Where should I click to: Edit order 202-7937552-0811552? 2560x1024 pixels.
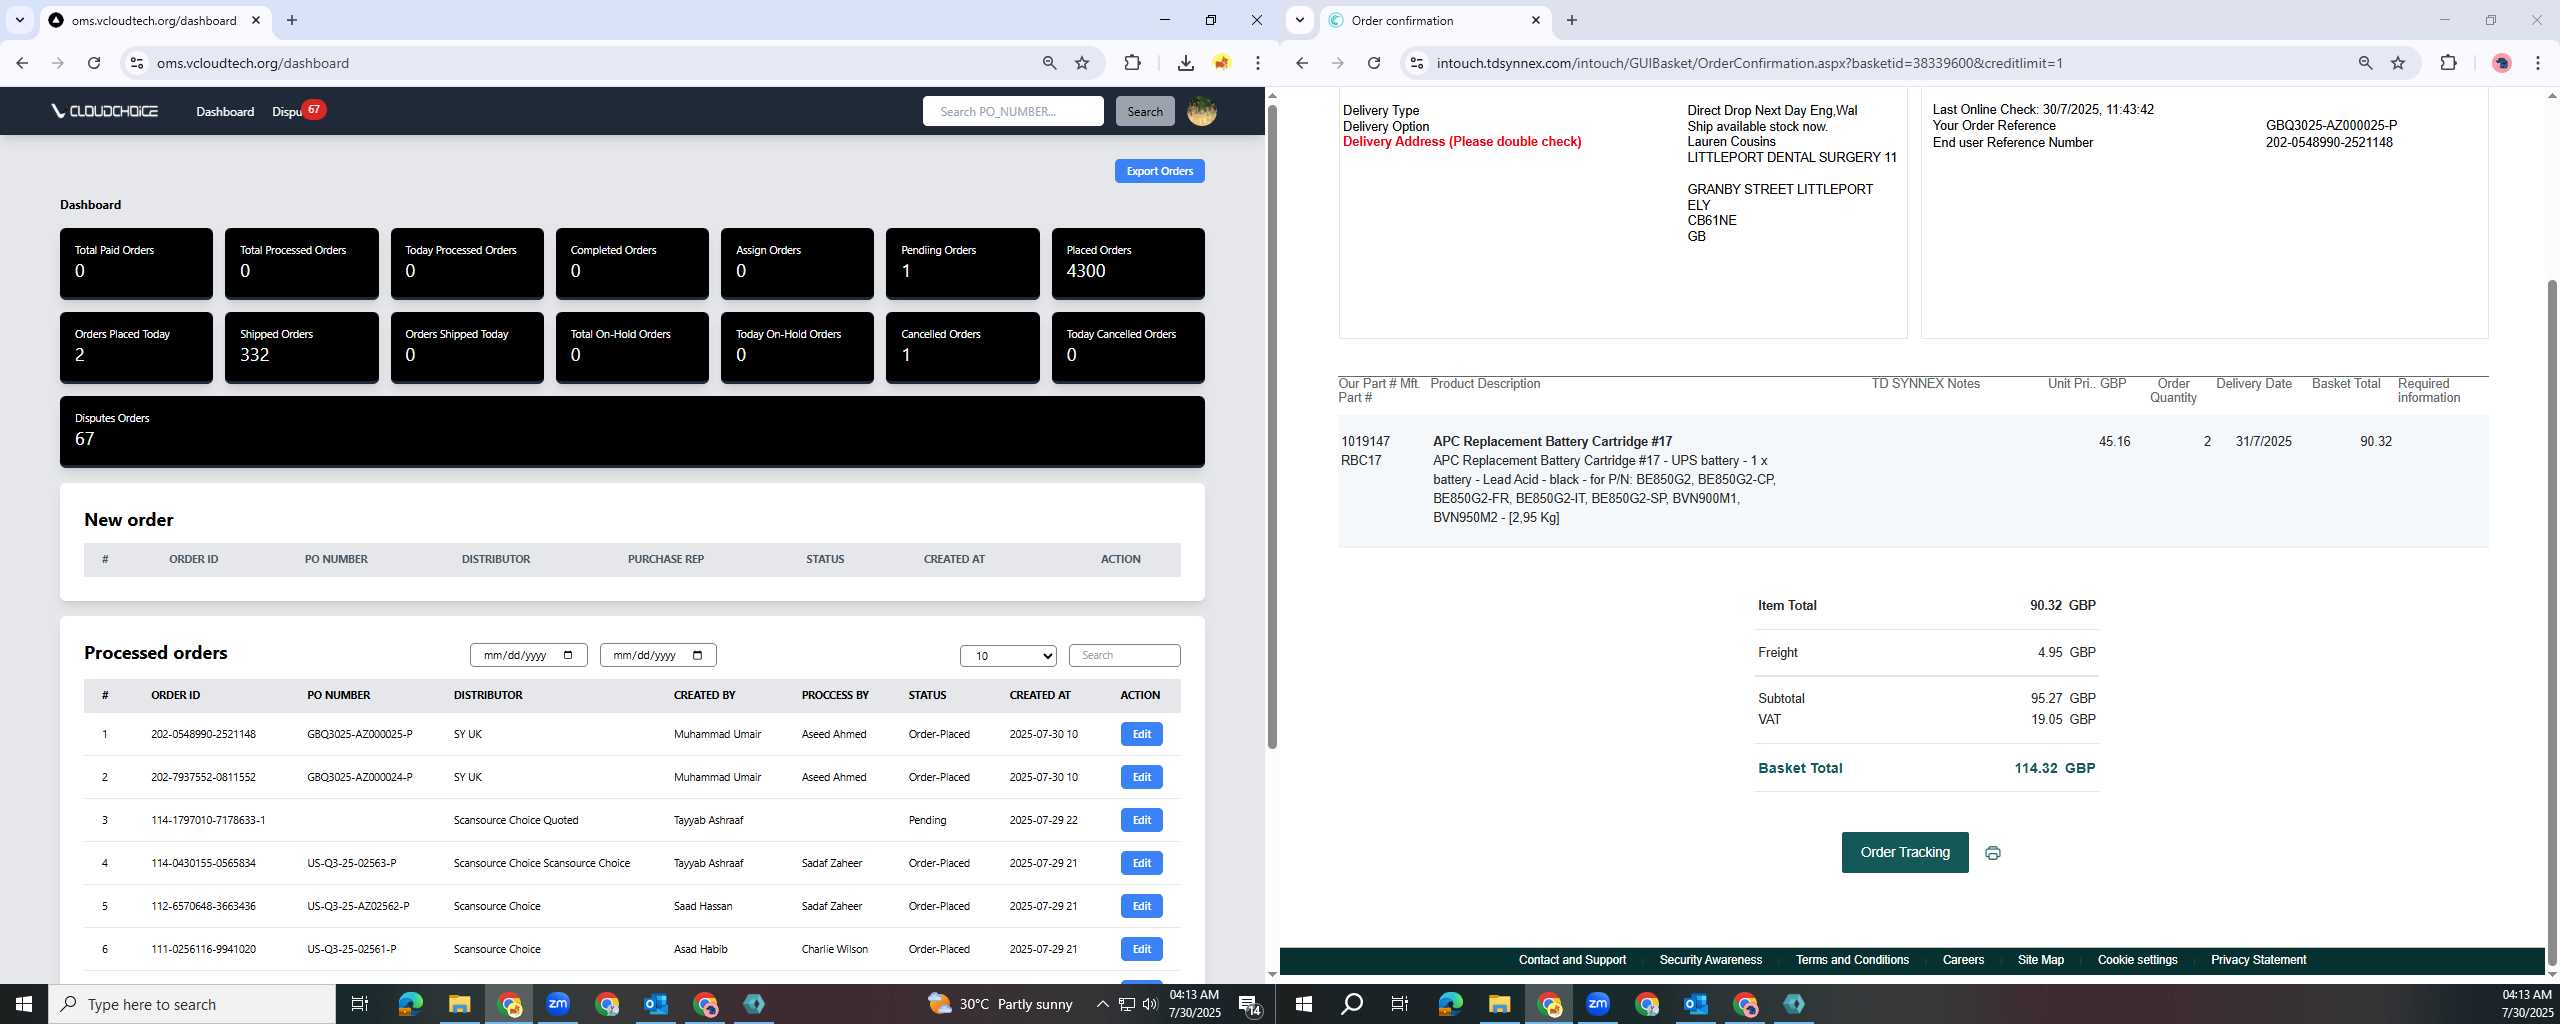1141,777
